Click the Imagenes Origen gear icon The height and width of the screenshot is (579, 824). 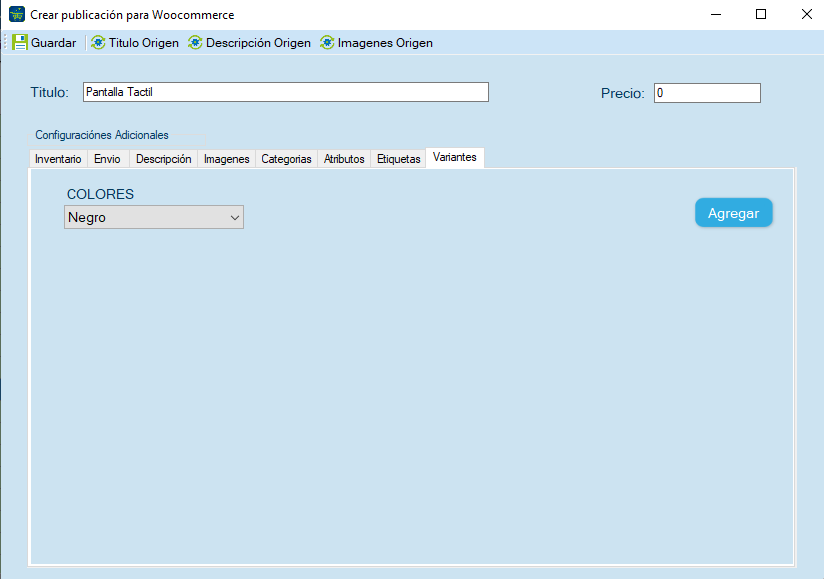[x=327, y=43]
